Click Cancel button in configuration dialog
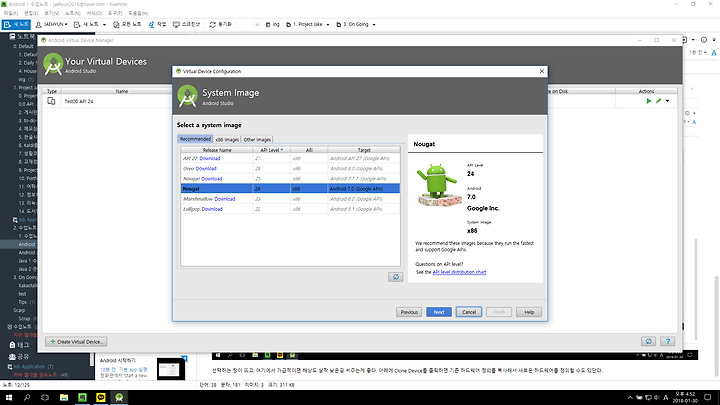 469,312
